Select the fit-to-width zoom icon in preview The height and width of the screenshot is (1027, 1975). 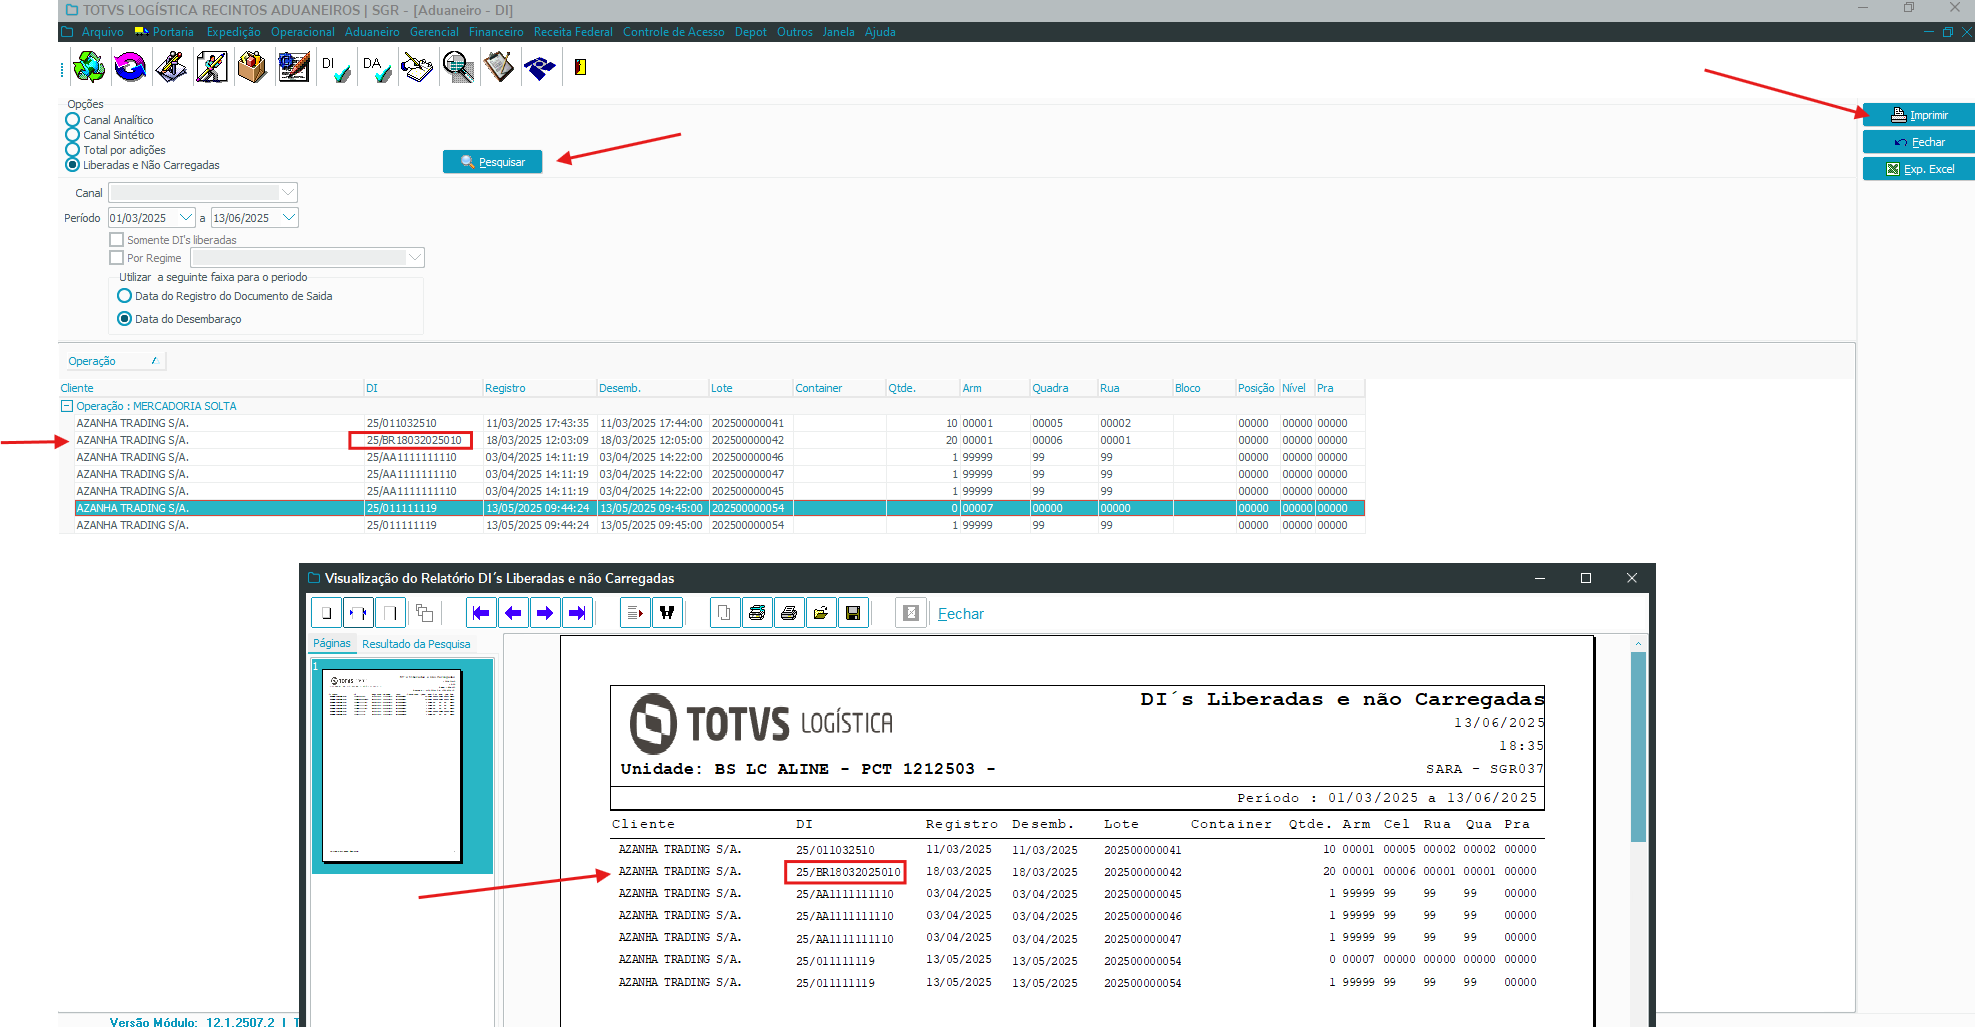358,613
